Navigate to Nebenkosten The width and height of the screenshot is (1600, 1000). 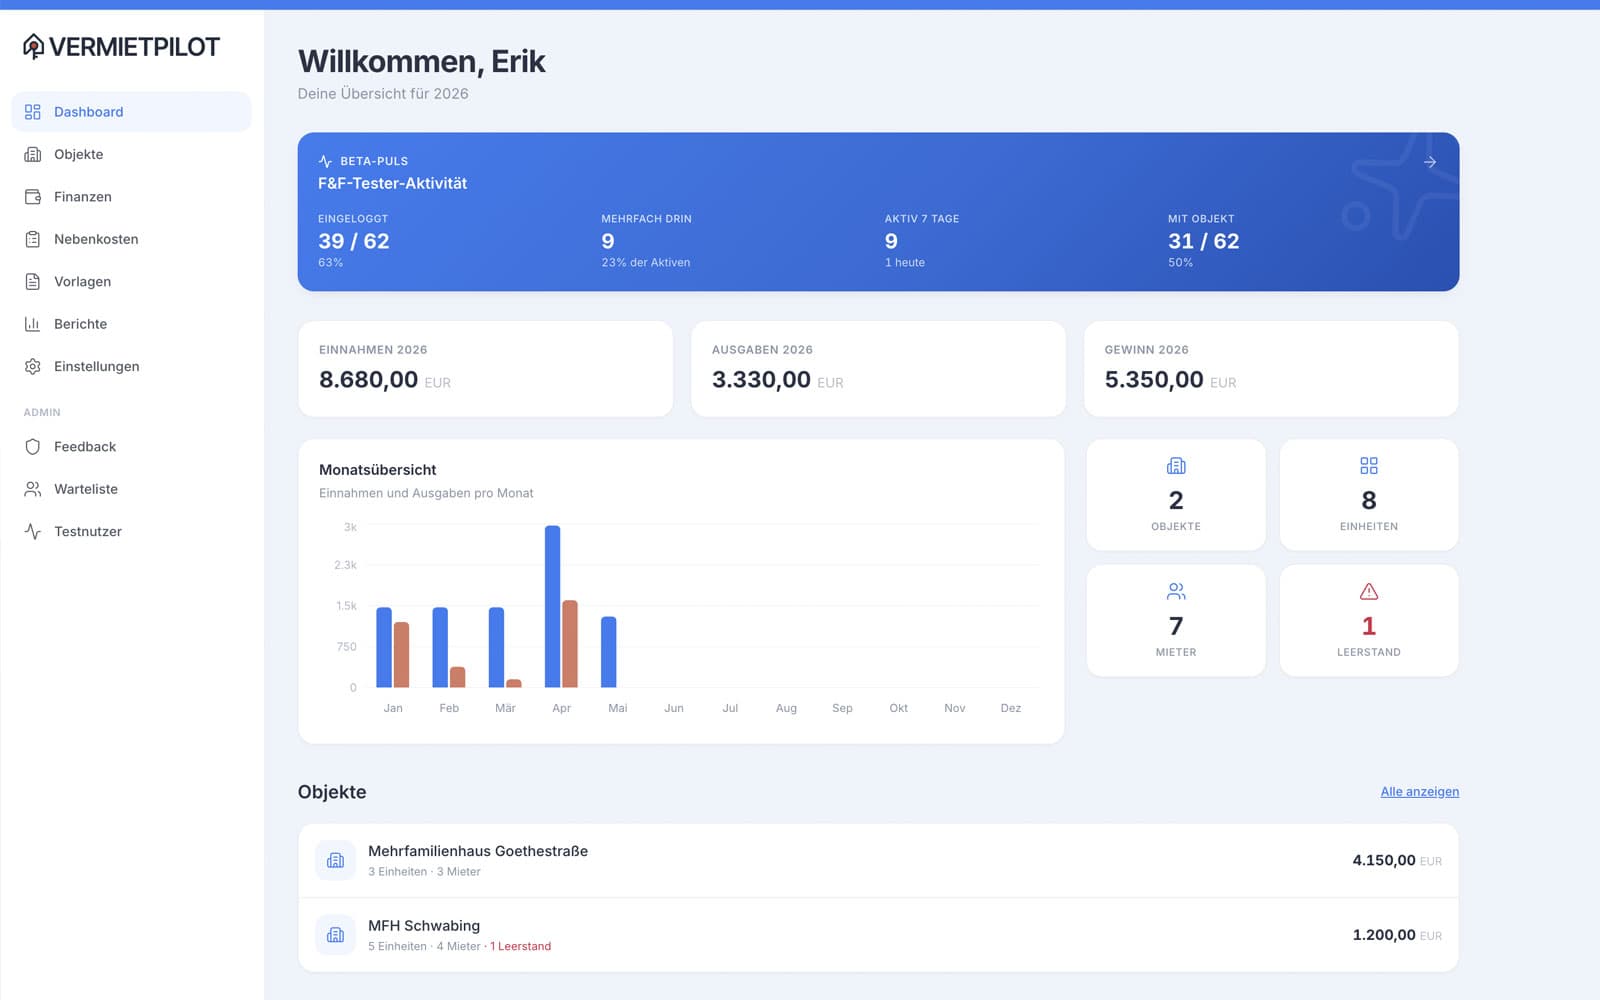(131, 239)
